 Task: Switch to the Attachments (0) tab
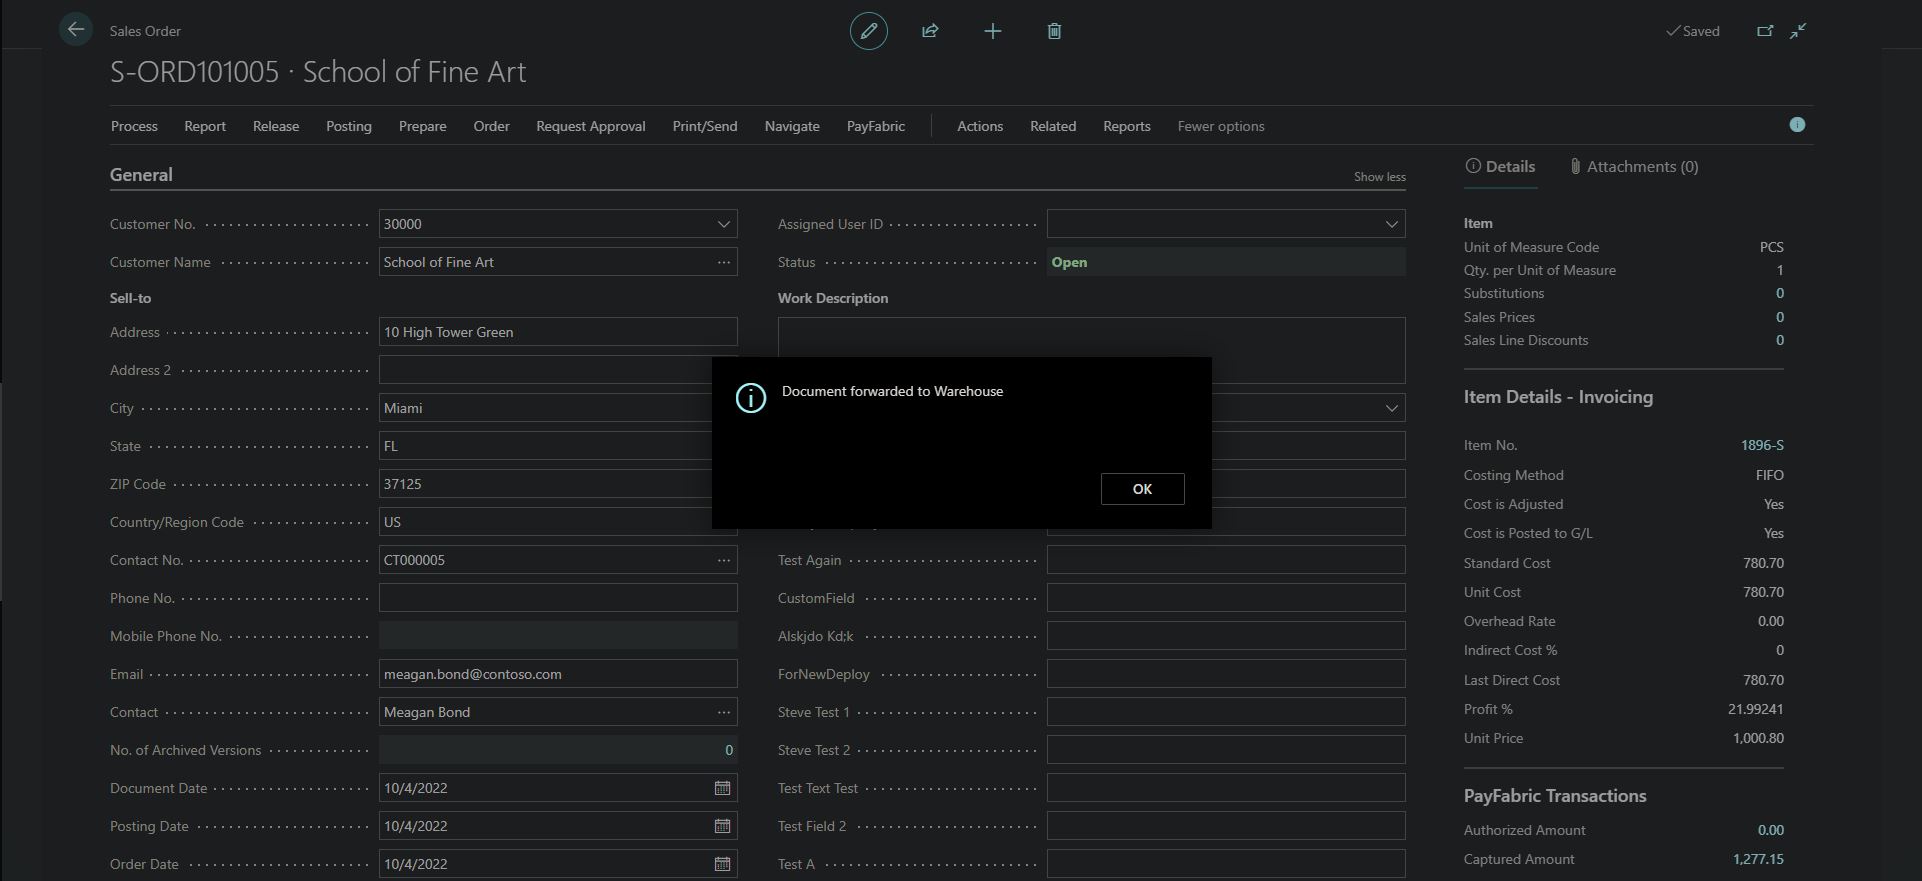pos(1633,167)
